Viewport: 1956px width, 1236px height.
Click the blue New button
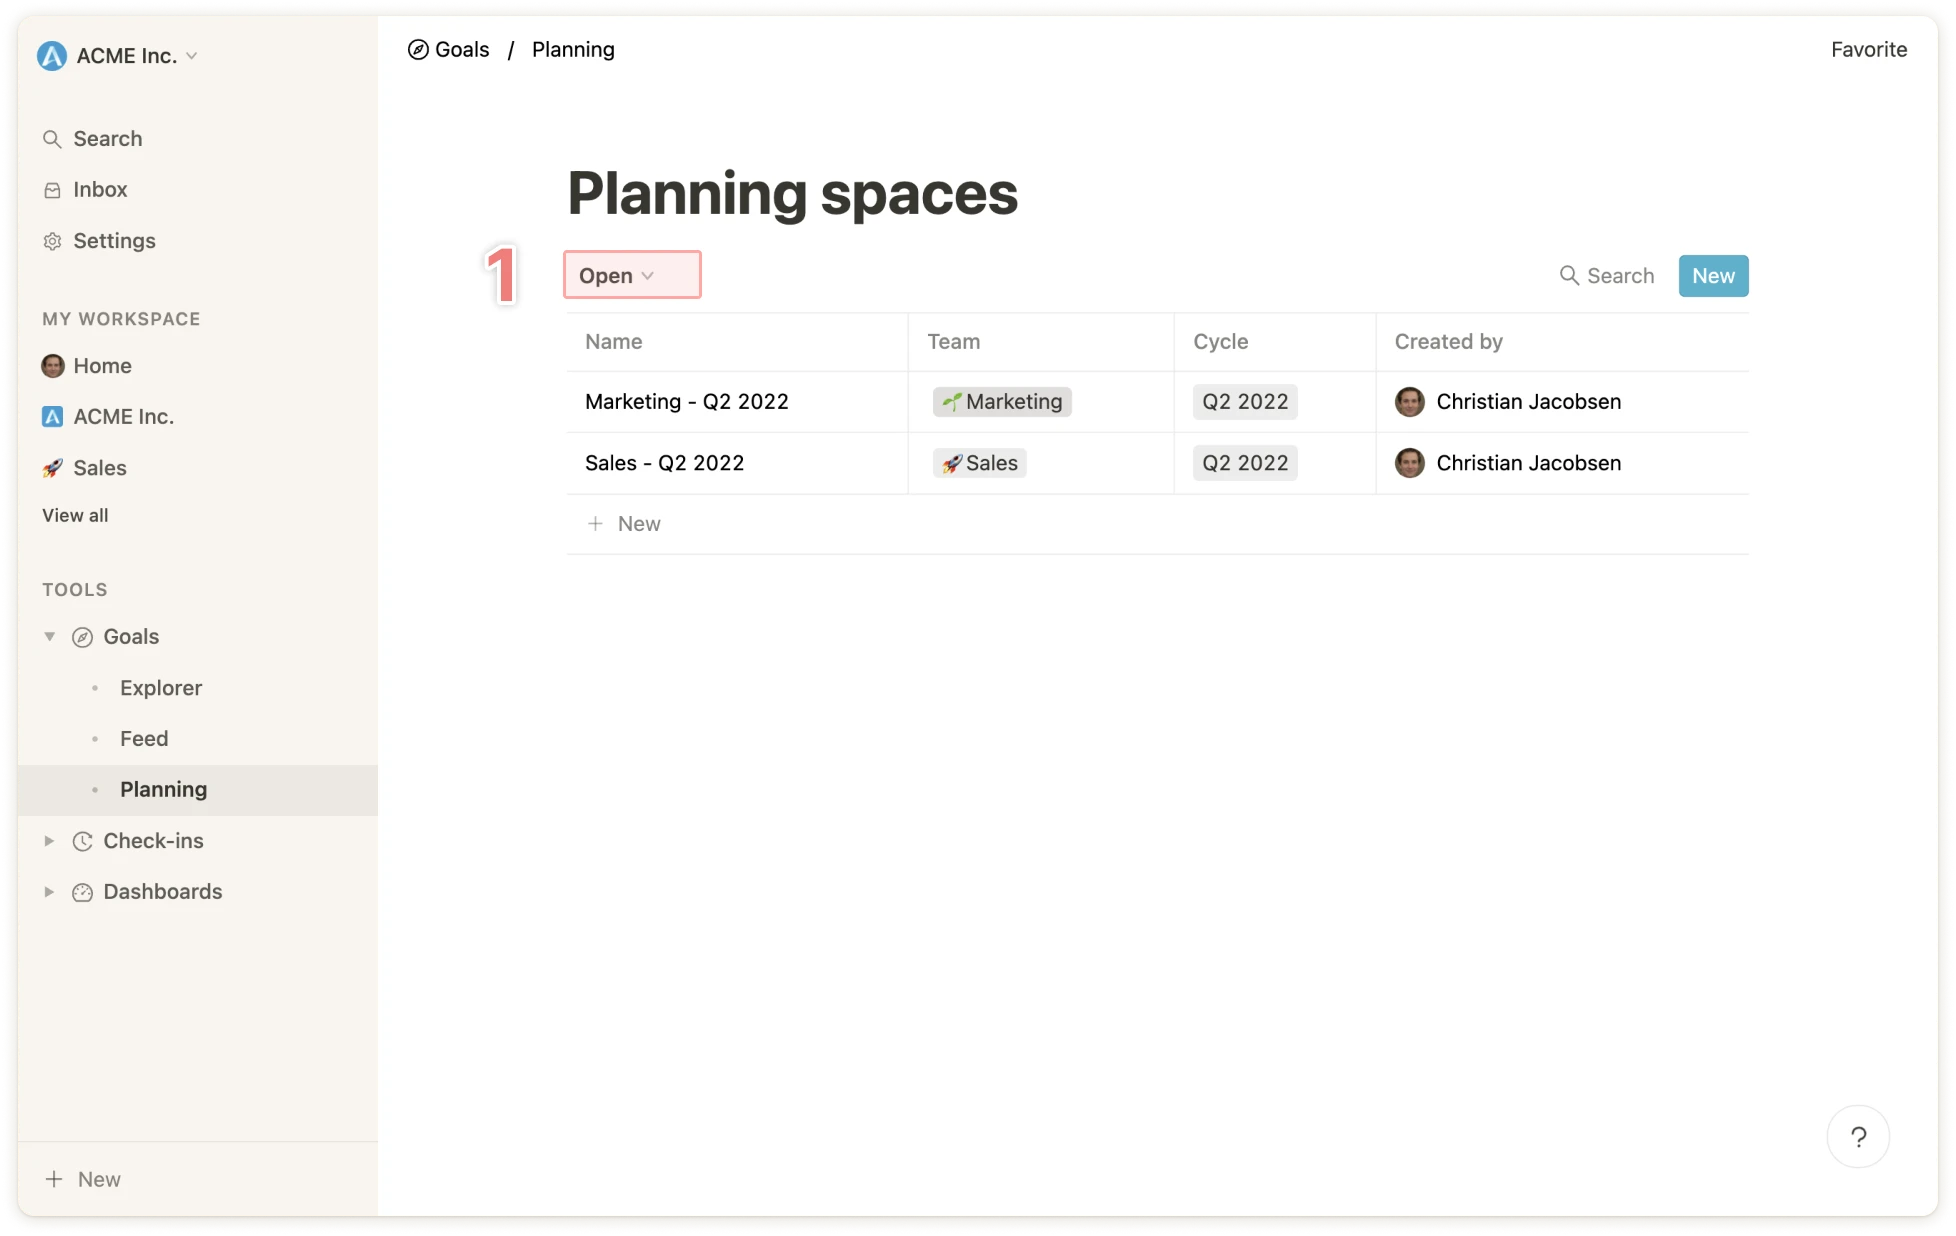click(x=1713, y=276)
